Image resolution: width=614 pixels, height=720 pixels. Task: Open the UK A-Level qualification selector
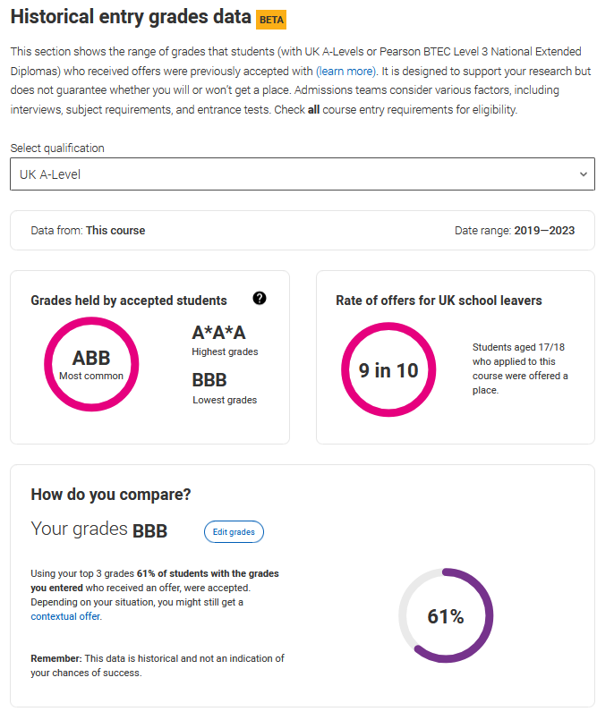click(302, 174)
